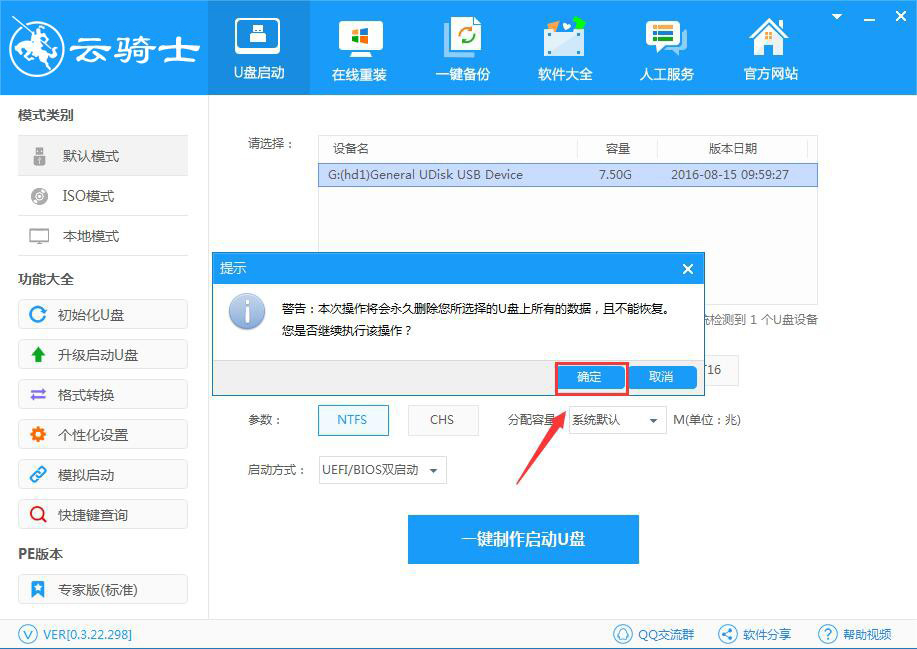917x649 pixels.
Task: Open 系统默认 capacity dropdown
Action: click(x=618, y=420)
